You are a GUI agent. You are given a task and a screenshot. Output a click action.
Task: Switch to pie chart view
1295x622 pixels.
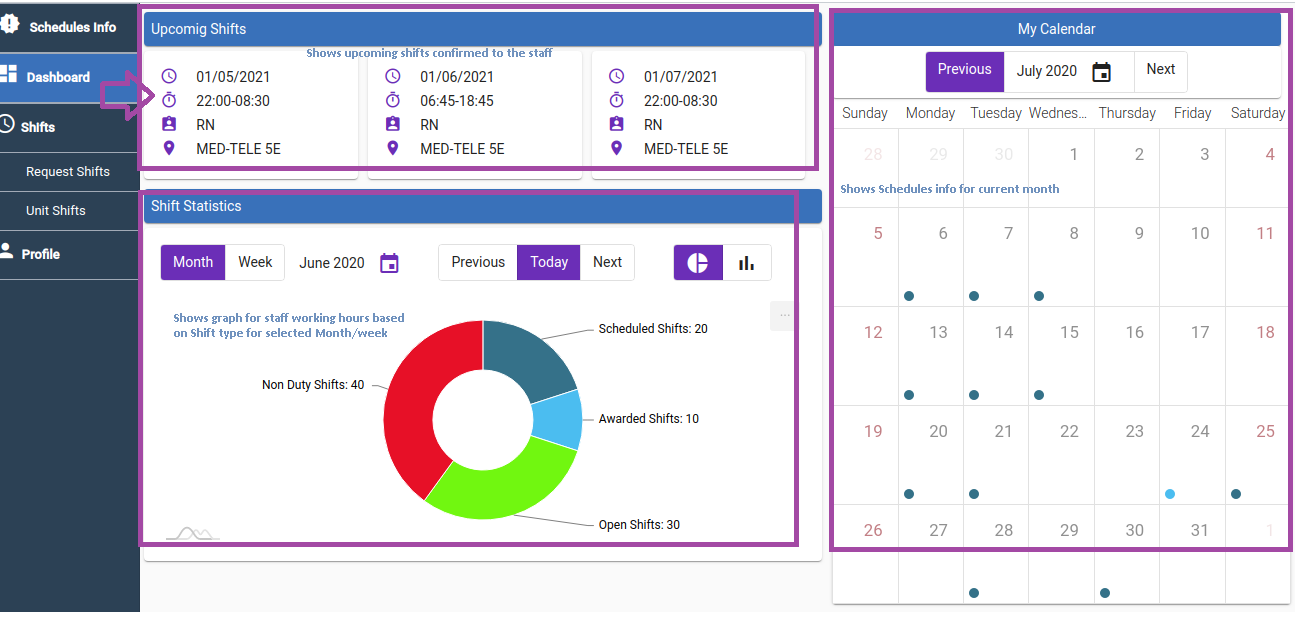coord(698,263)
